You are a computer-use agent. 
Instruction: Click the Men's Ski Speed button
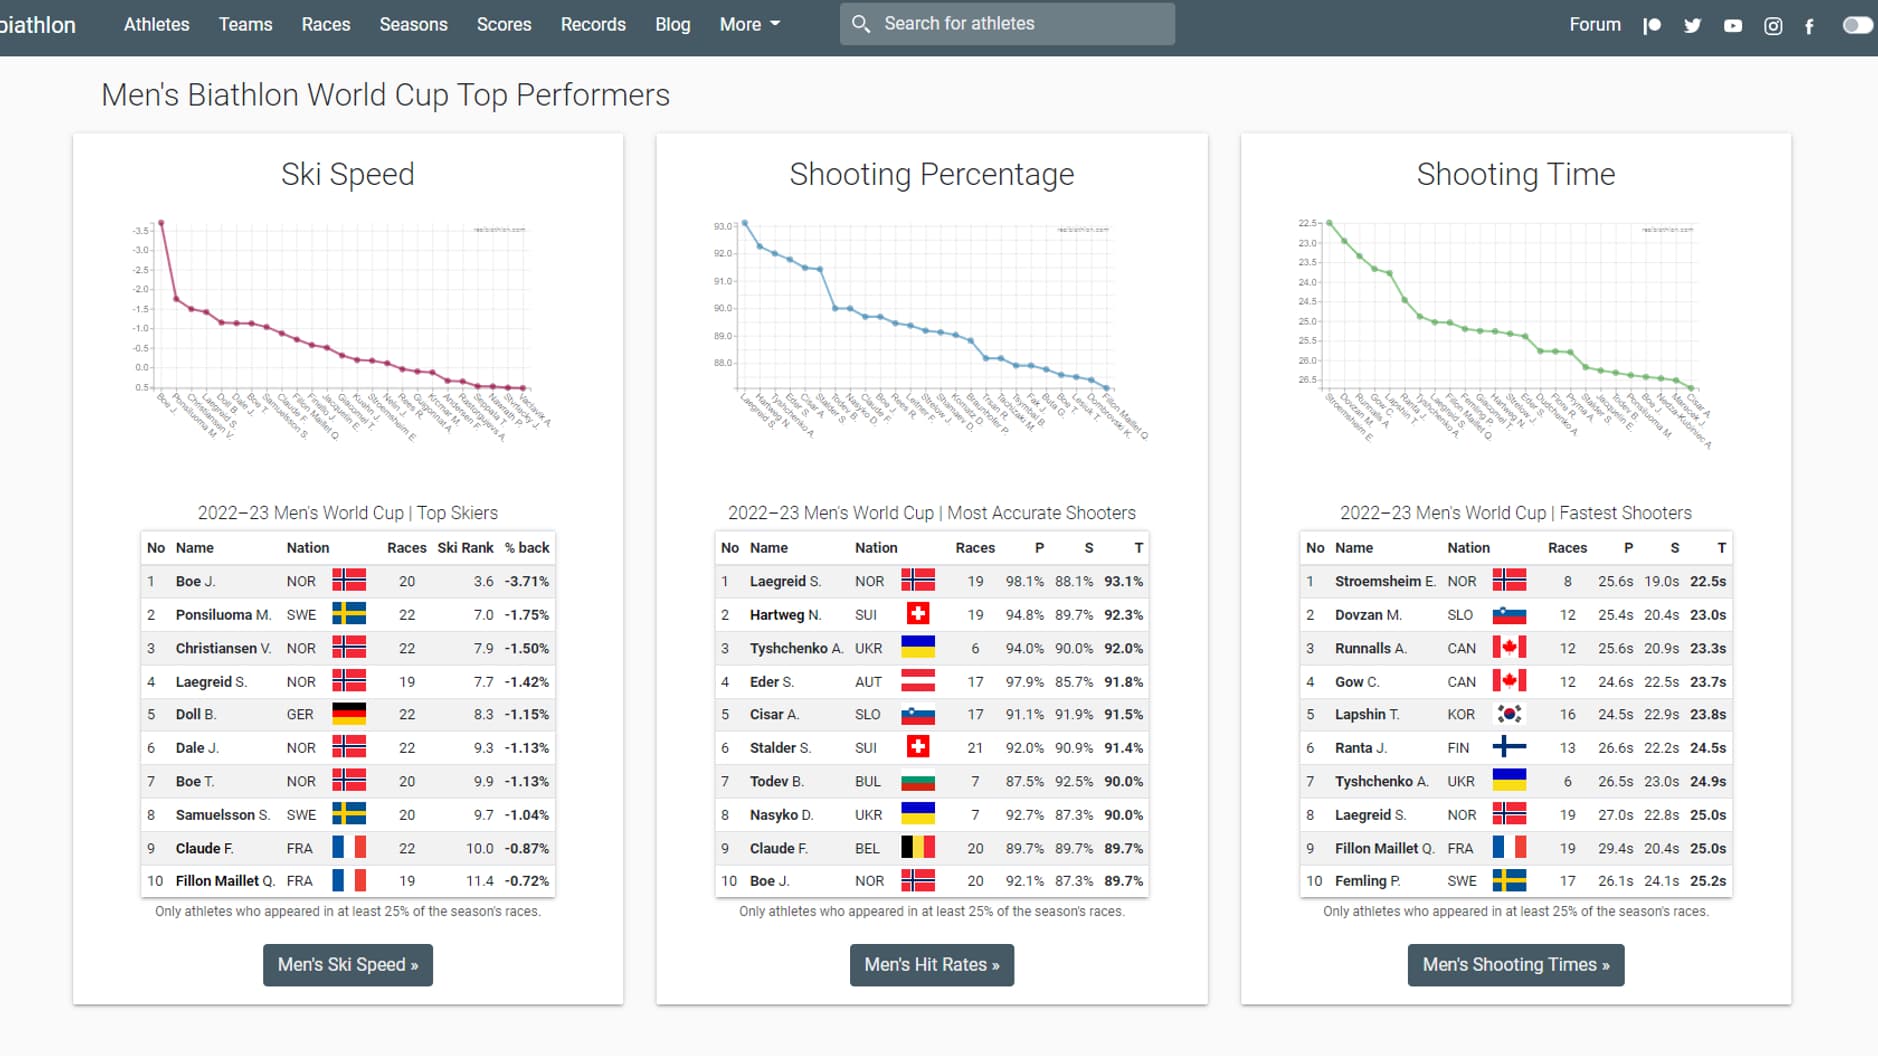(348, 965)
